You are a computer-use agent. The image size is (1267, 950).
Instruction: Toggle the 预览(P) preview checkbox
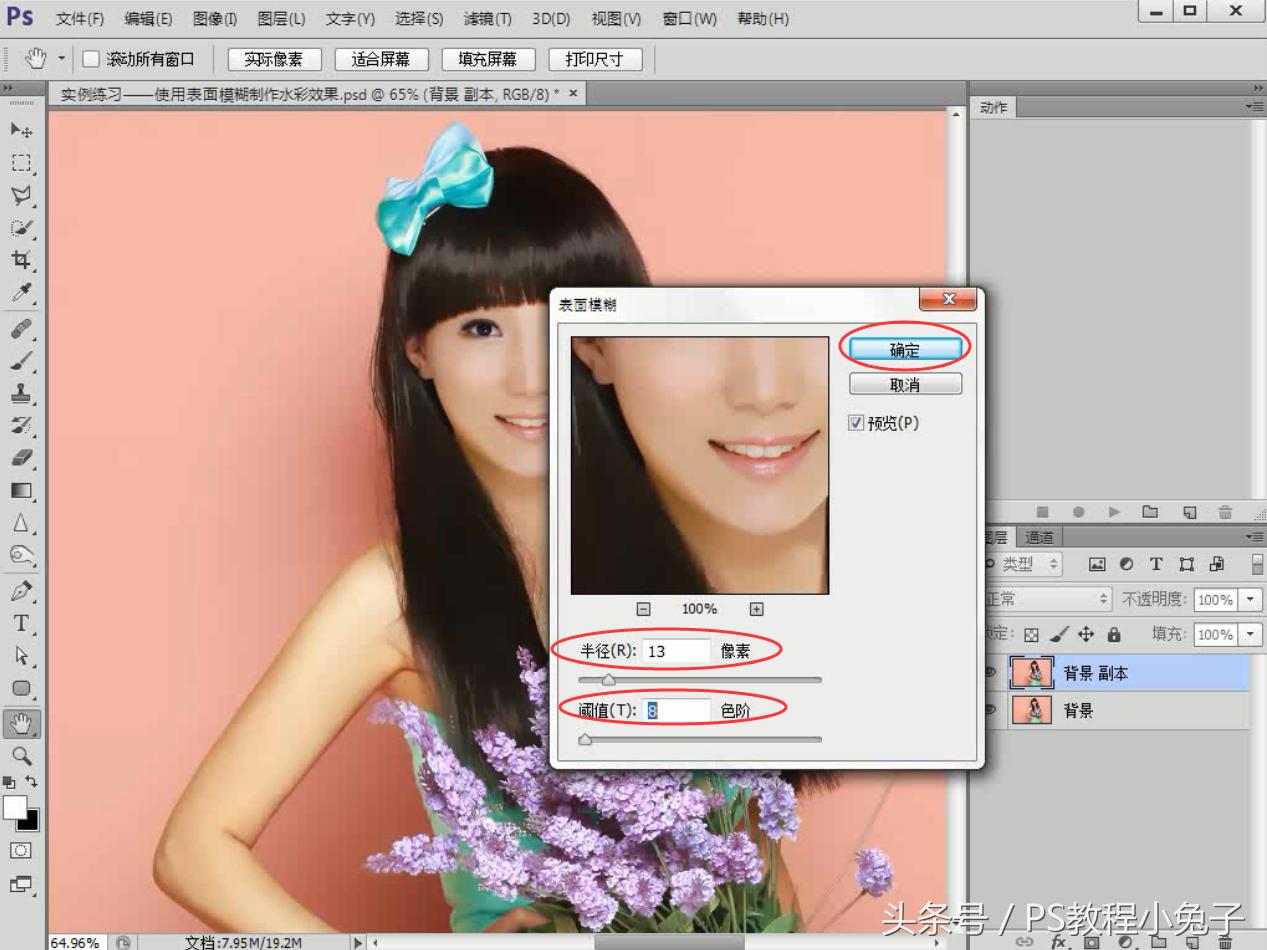856,423
